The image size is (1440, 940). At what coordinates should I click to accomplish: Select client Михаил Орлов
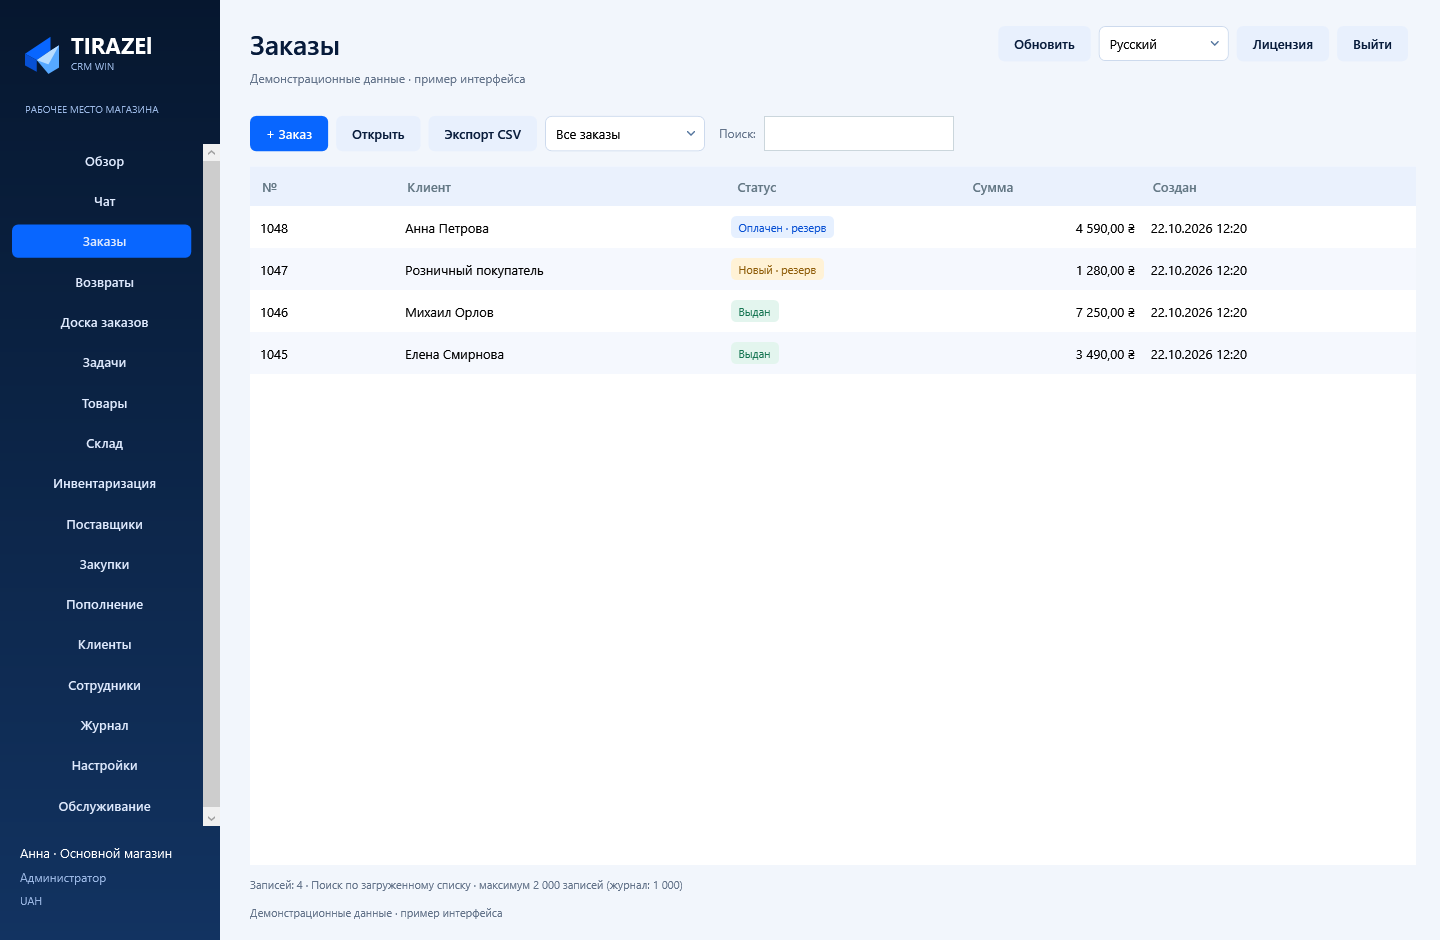[x=449, y=312]
